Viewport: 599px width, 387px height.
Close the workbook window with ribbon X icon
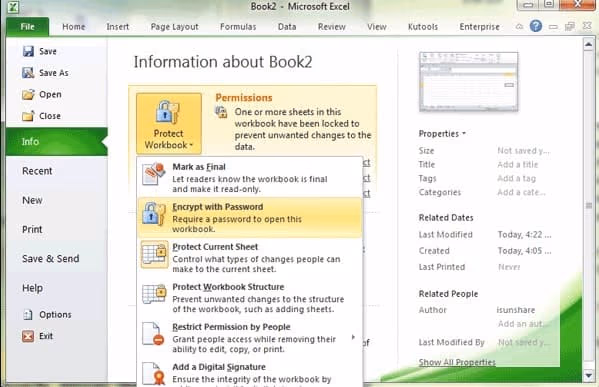(587, 26)
